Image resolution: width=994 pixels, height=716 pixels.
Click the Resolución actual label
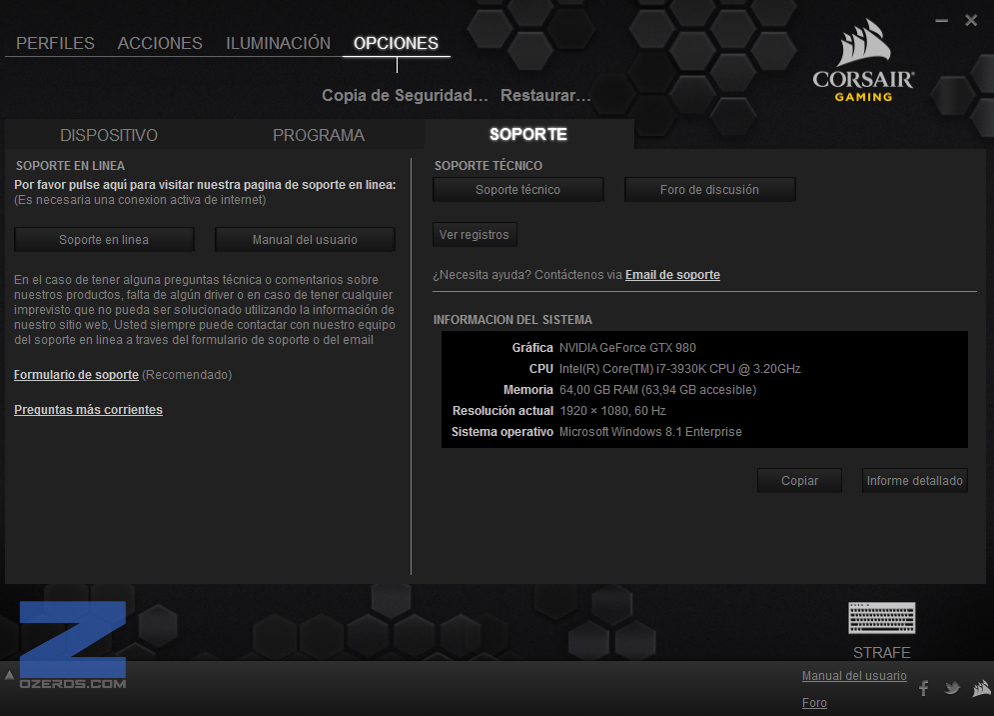[x=503, y=410]
